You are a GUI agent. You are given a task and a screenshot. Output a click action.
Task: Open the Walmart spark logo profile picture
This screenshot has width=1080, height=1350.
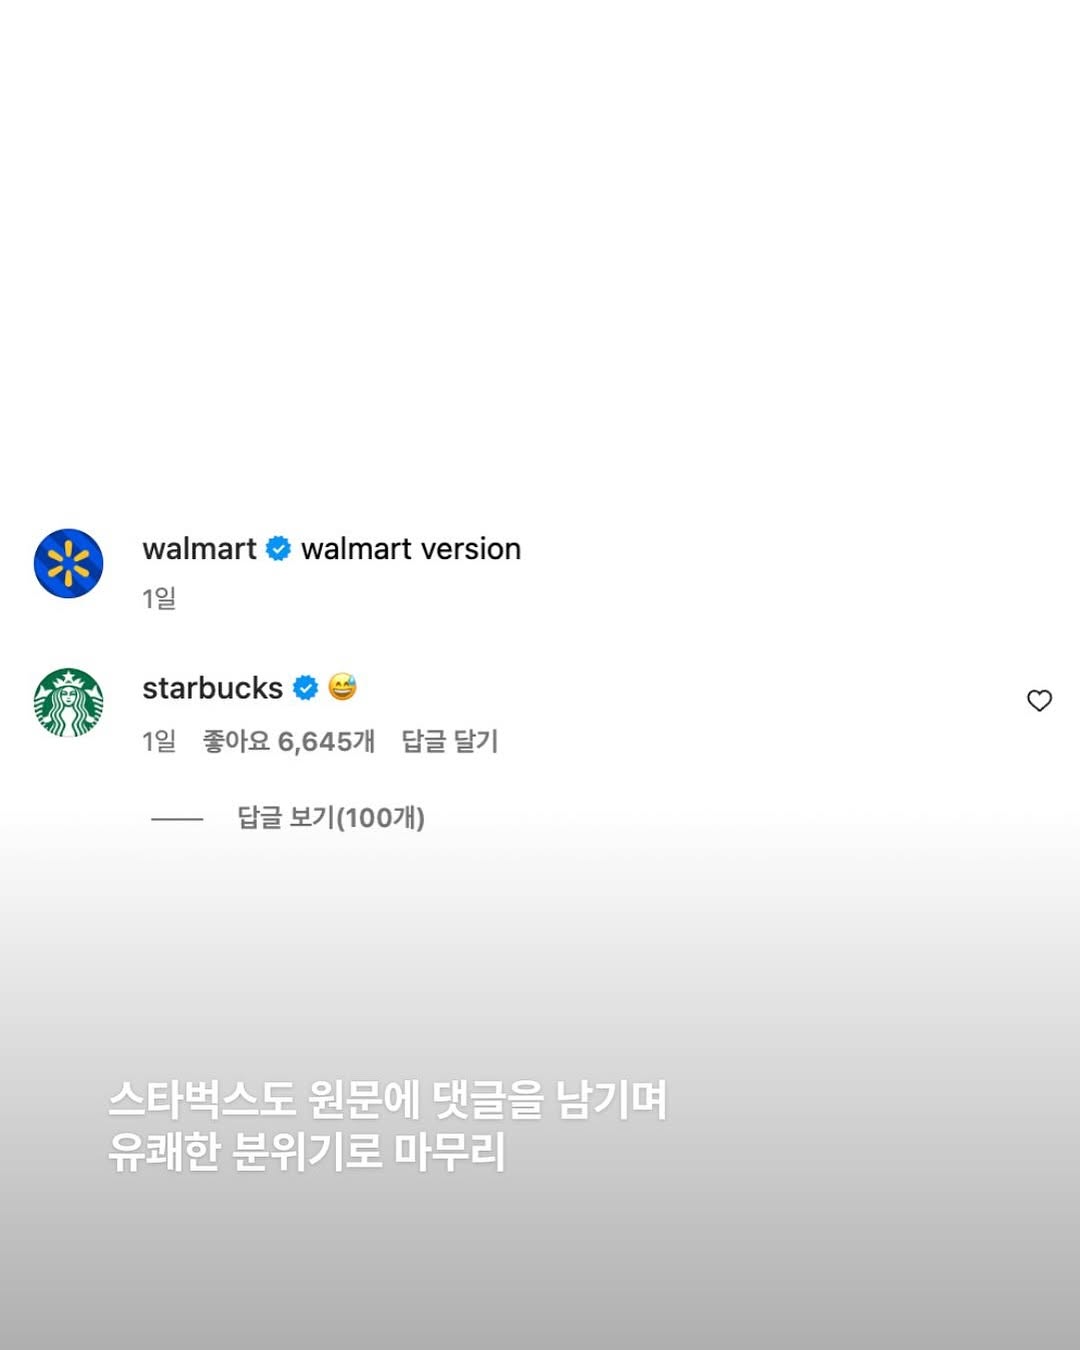click(69, 564)
